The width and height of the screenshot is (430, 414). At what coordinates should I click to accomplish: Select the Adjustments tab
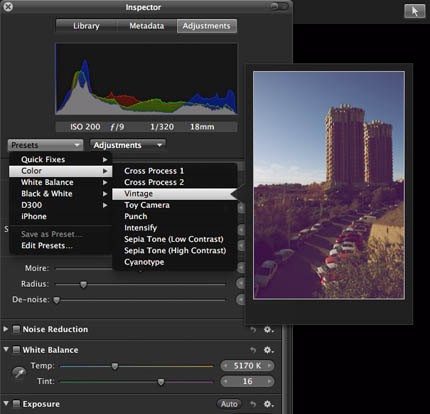[x=207, y=26]
